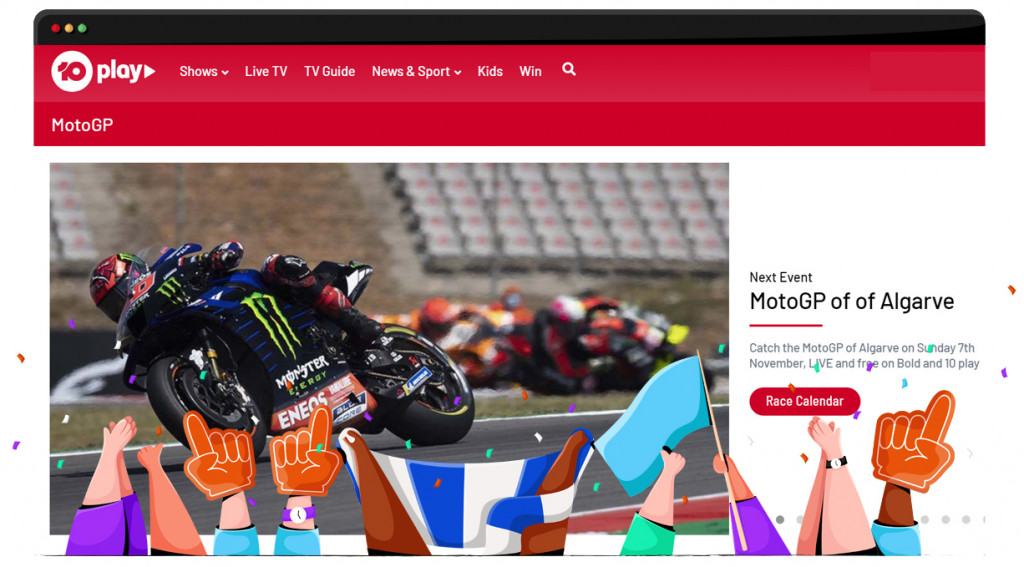1024x567 pixels.
Task: Select the Win menu item
Action: point(530,71)
